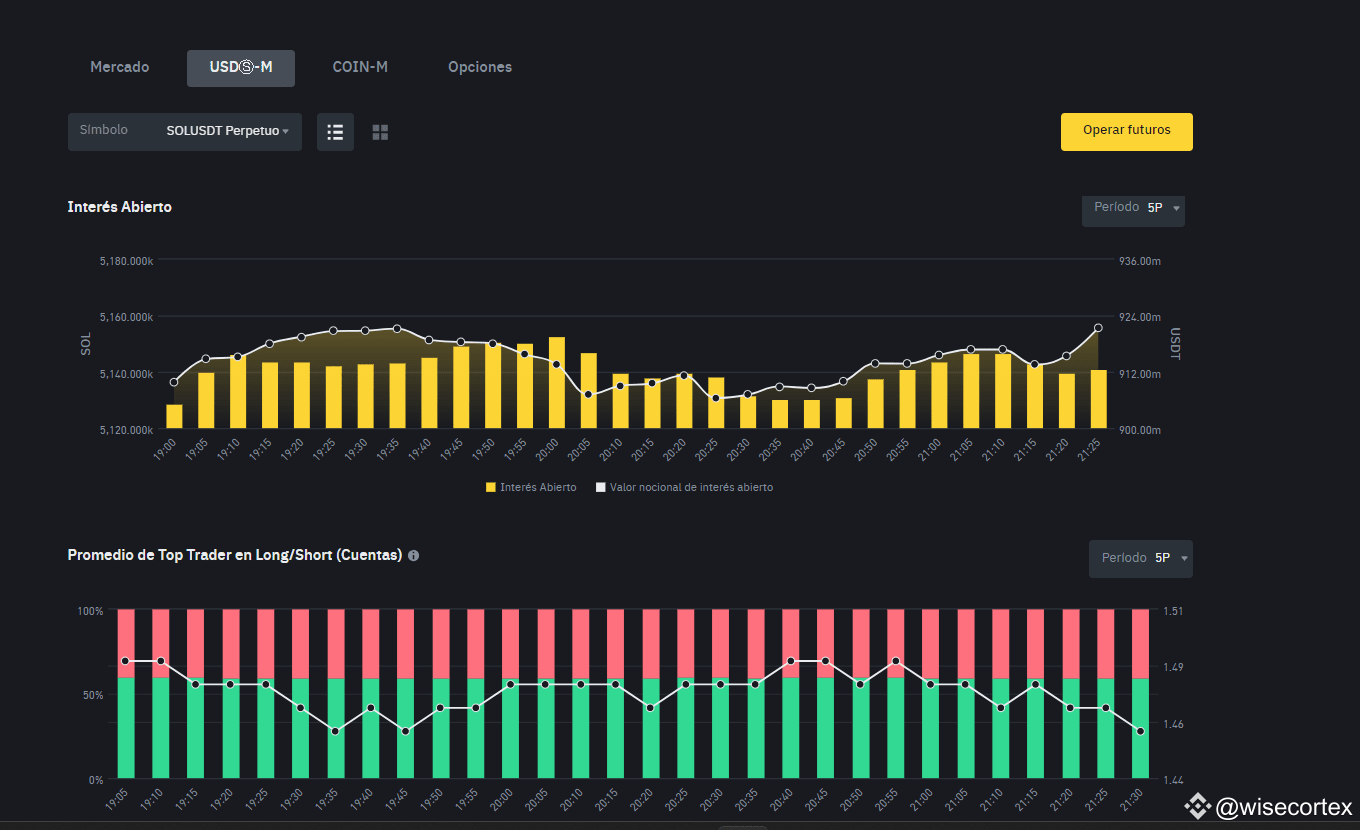This screenshot has height=830, width=1360.
Task: Switch to the COIN-M tab
Action: tap(360, 67)
